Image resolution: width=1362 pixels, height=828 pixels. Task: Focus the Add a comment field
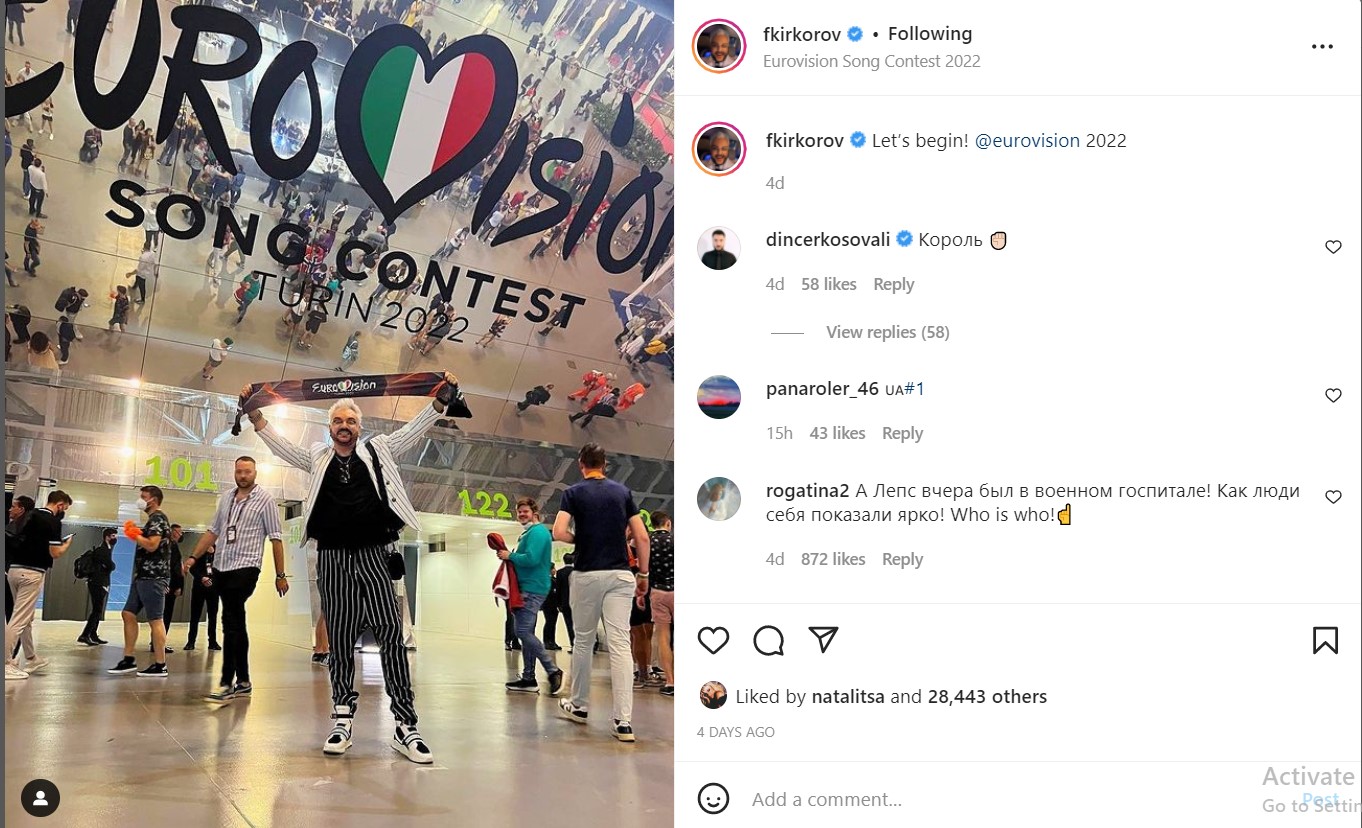click(x=1000, y=799)
